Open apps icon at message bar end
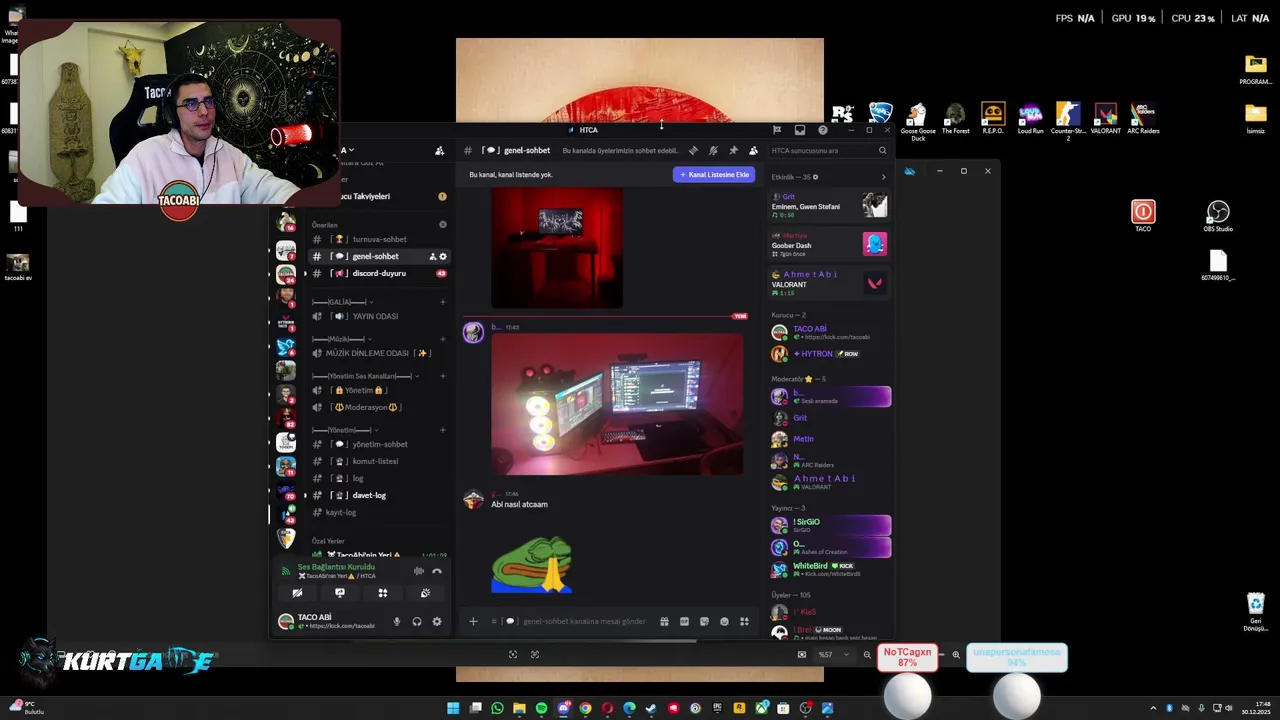 (744, 621)
